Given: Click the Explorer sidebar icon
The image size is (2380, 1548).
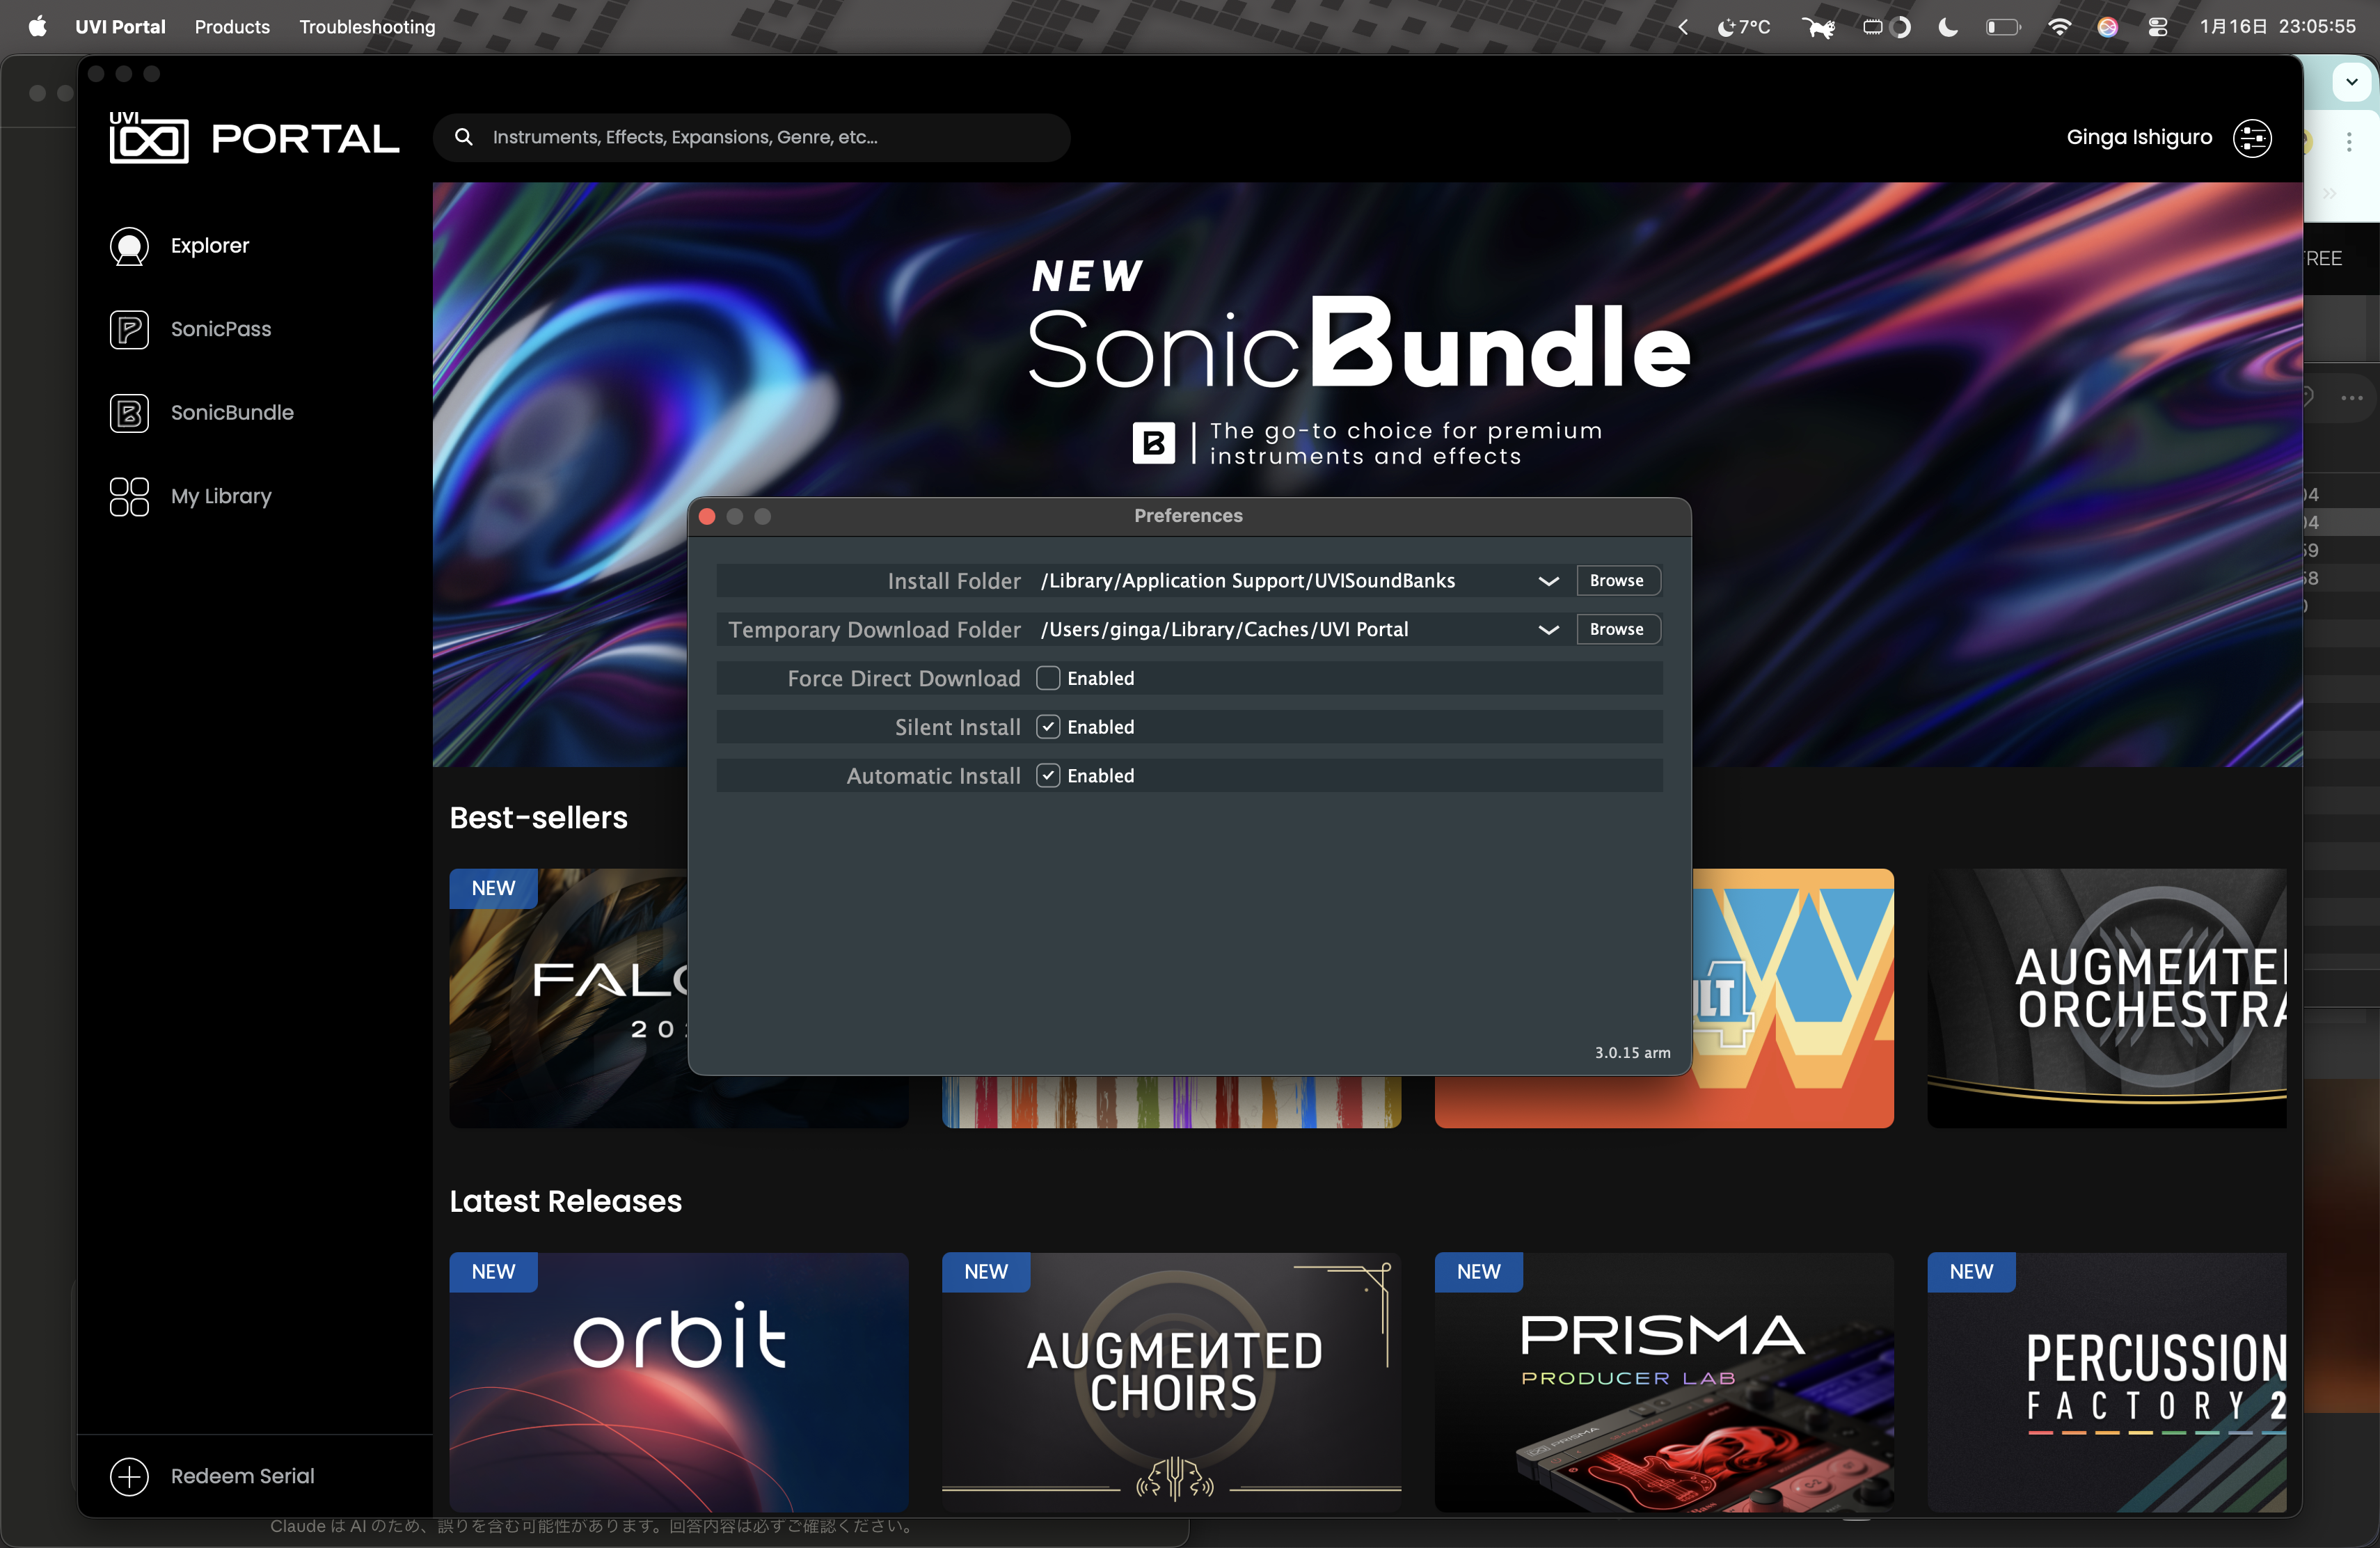Looking at the screenshot, I should (x=129, y=246).
